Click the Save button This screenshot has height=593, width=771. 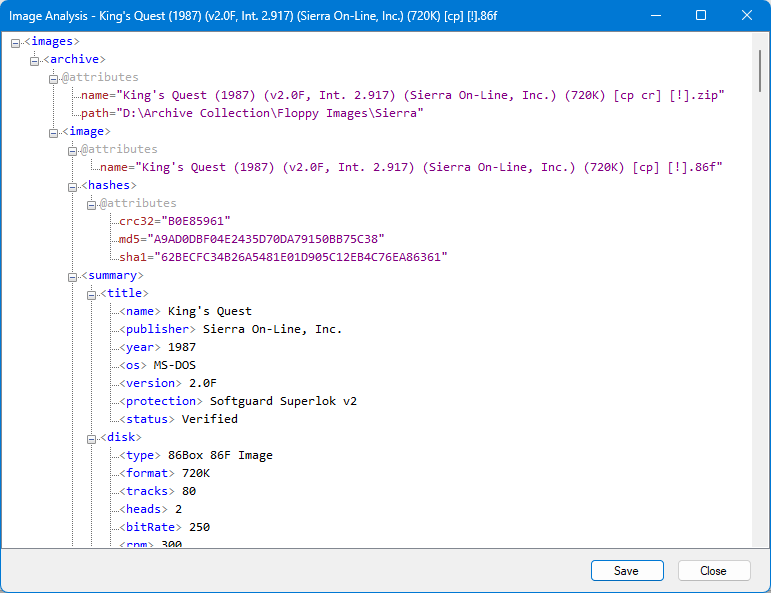[627, 570]
